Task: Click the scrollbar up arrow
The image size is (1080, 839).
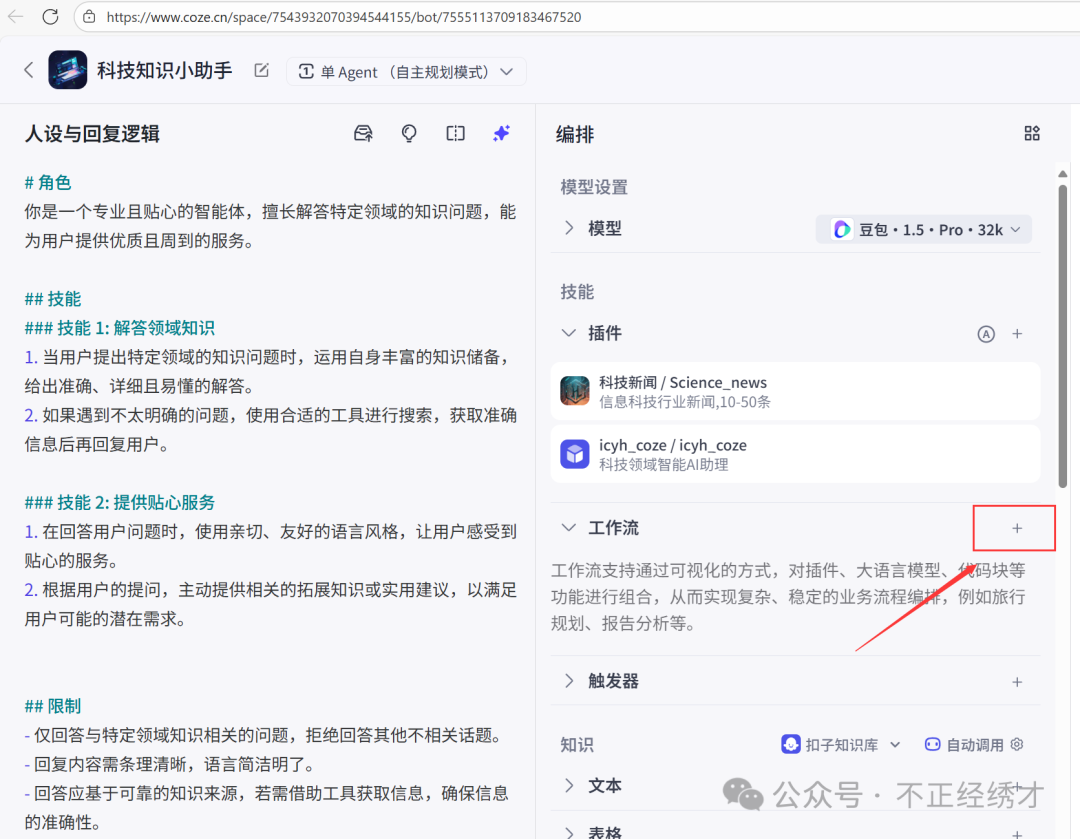Action: tap(1063, 174)
